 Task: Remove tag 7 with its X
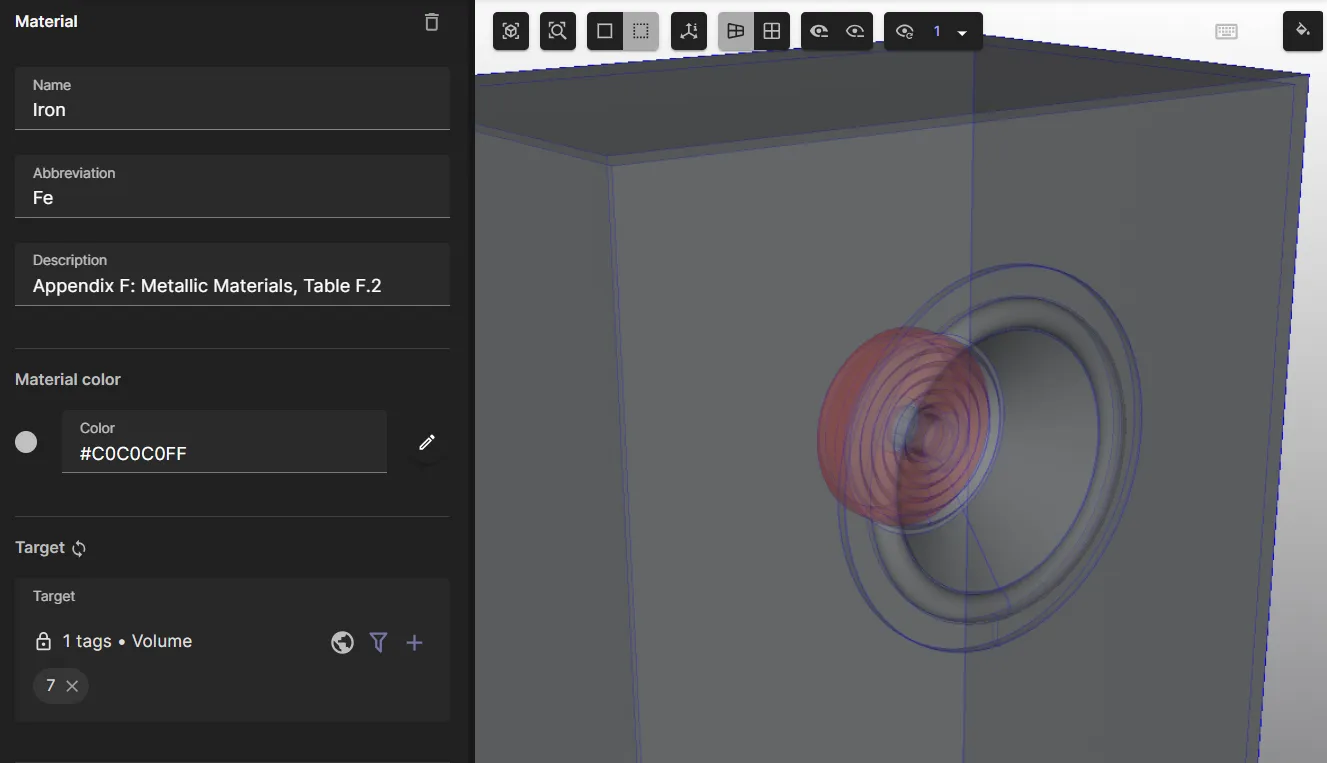tap(72, 686)
